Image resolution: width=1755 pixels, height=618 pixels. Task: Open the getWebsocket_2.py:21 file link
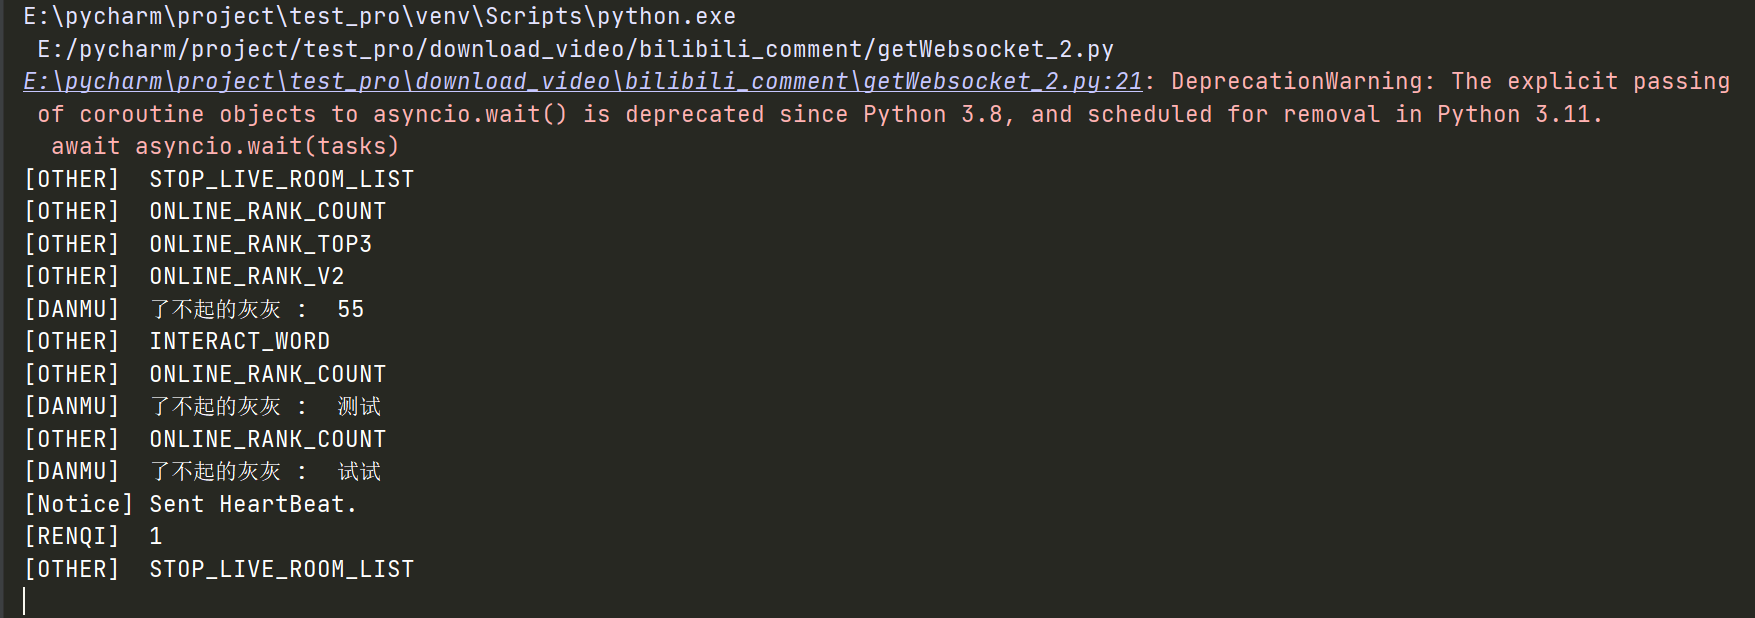pos(583,82)
